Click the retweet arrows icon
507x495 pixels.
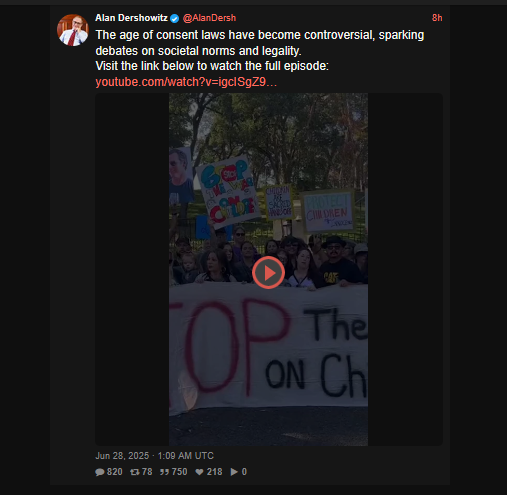(x=135, y=472)
